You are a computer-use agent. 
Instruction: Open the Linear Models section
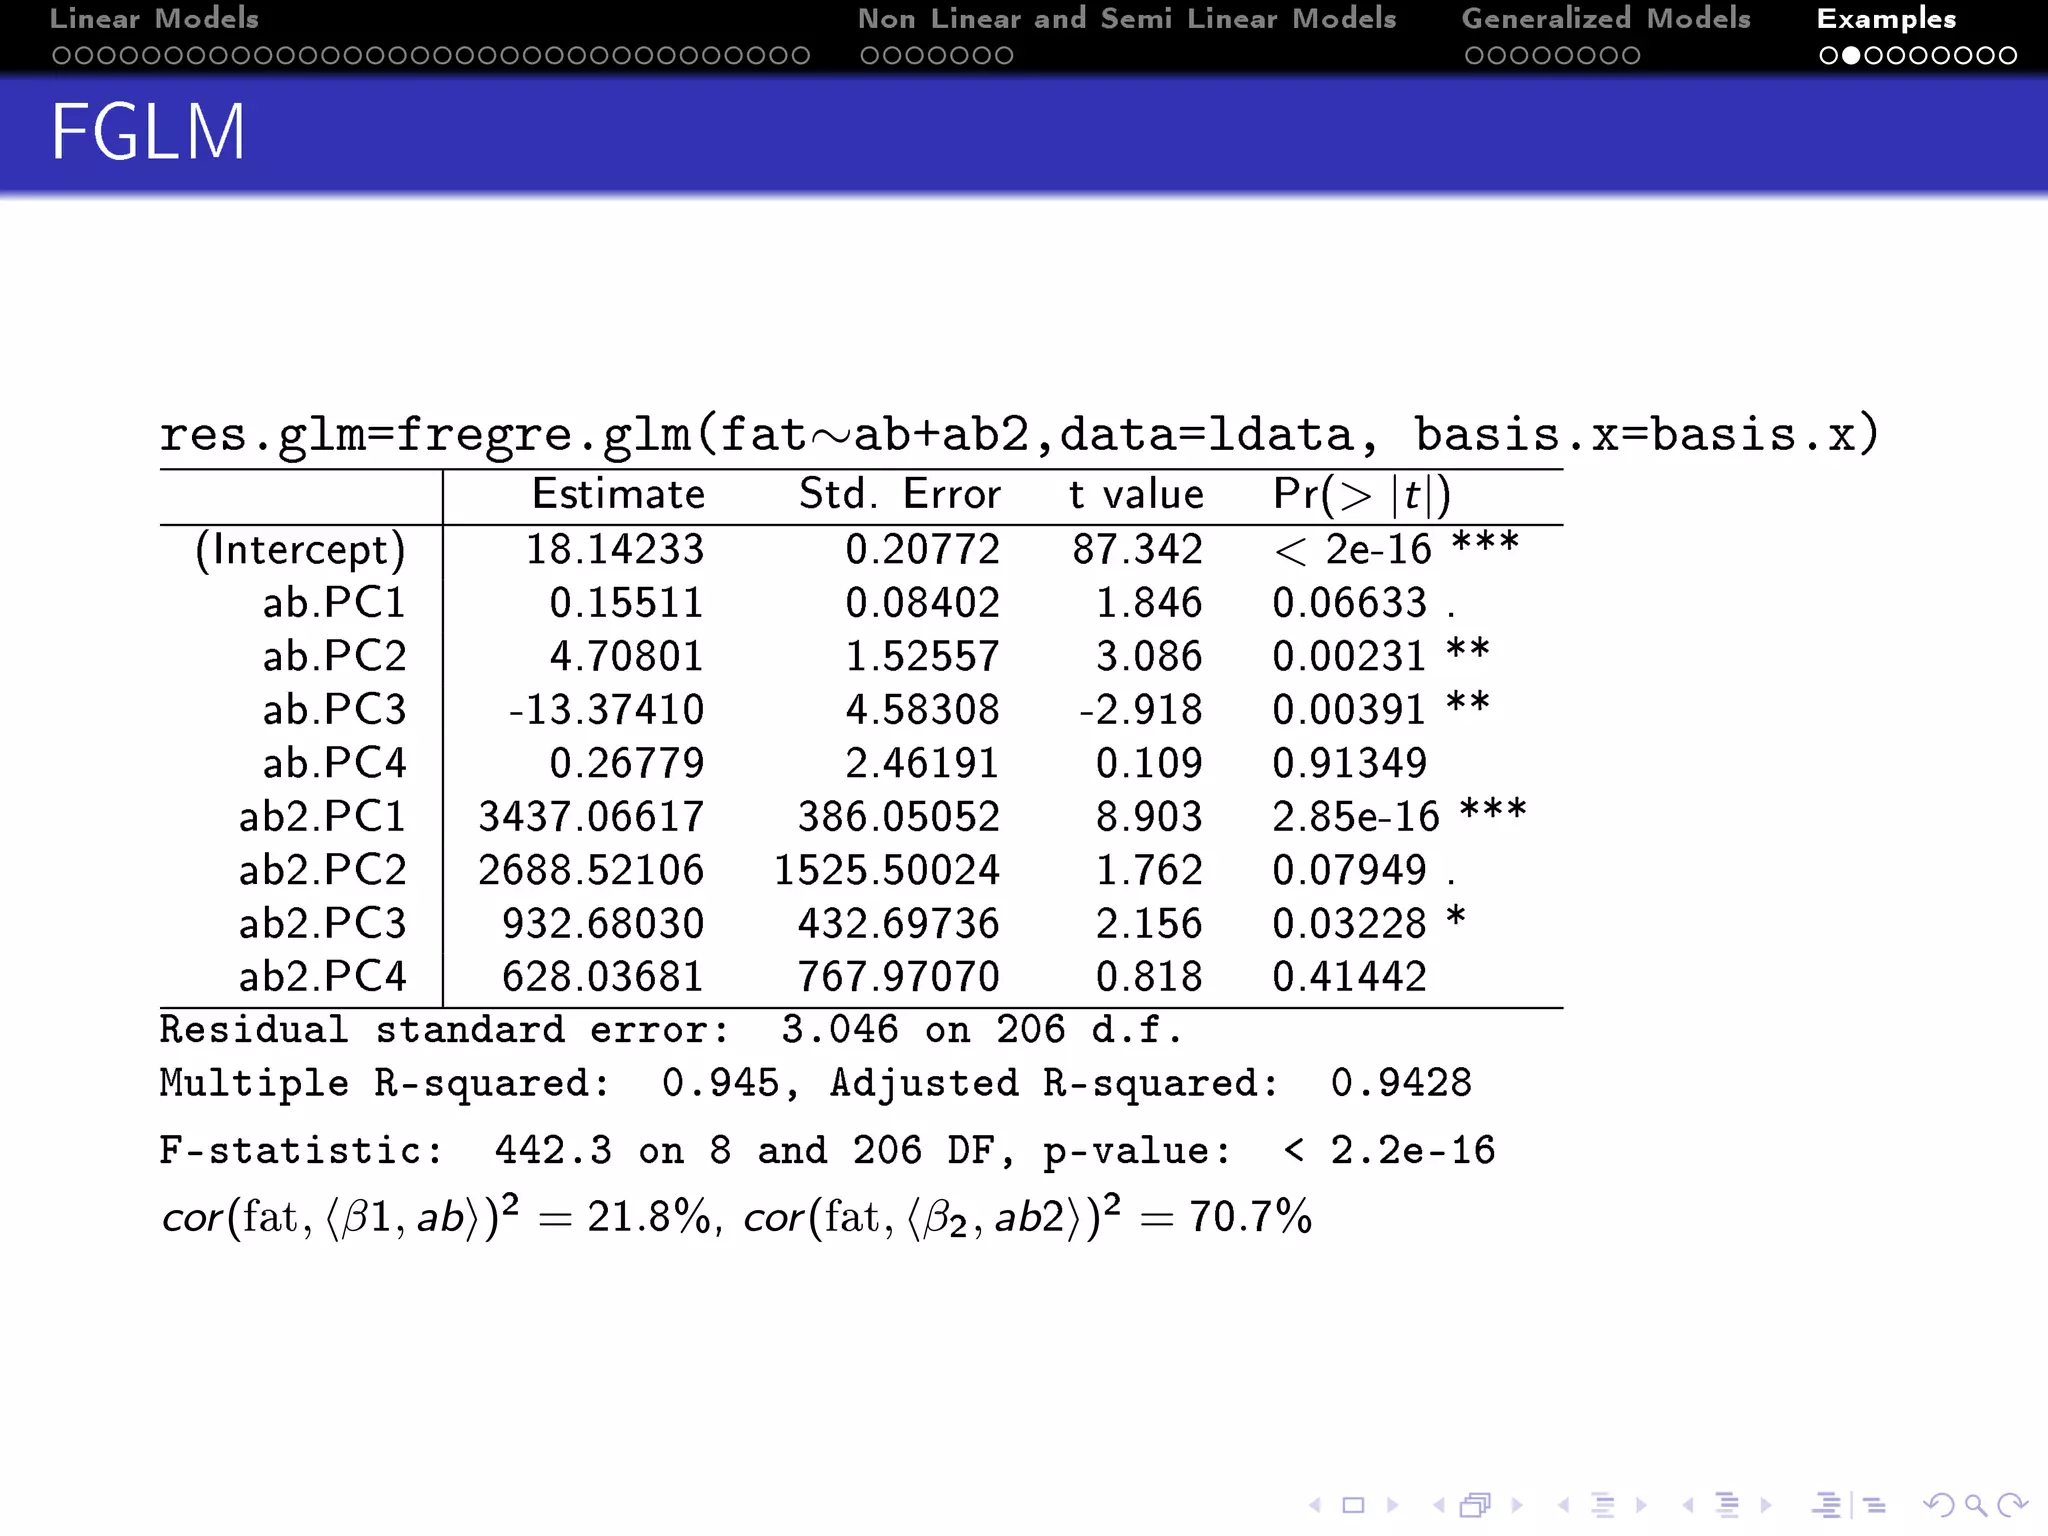click(x=154, y=18)
